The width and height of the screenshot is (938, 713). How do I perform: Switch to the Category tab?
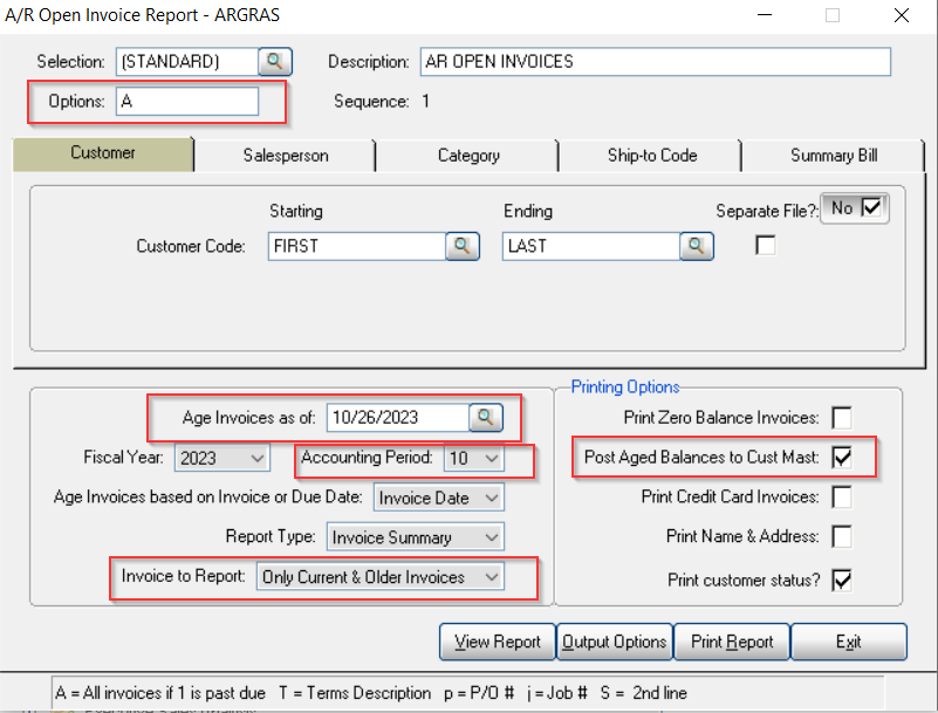tap(468, 156)
